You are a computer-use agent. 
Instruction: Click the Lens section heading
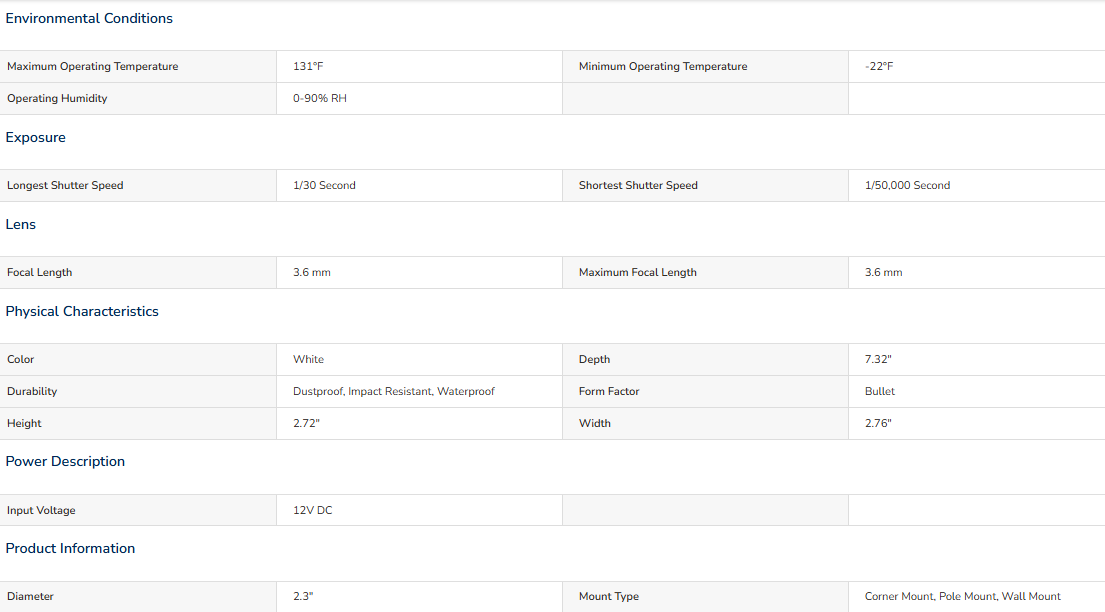click(21, 224)
